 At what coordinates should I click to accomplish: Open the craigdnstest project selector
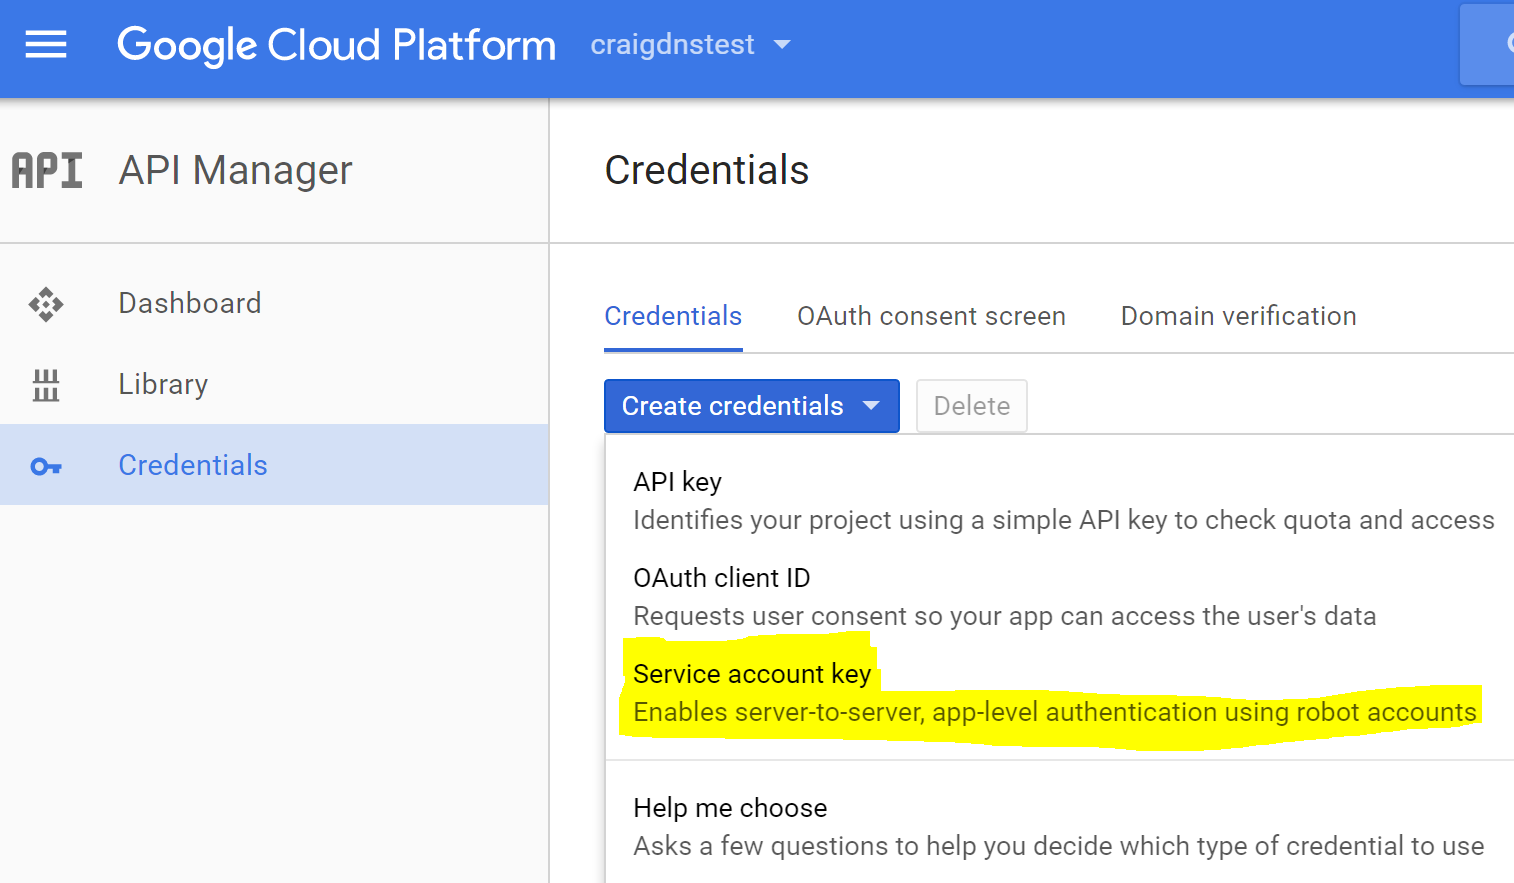tap(691, 44)
